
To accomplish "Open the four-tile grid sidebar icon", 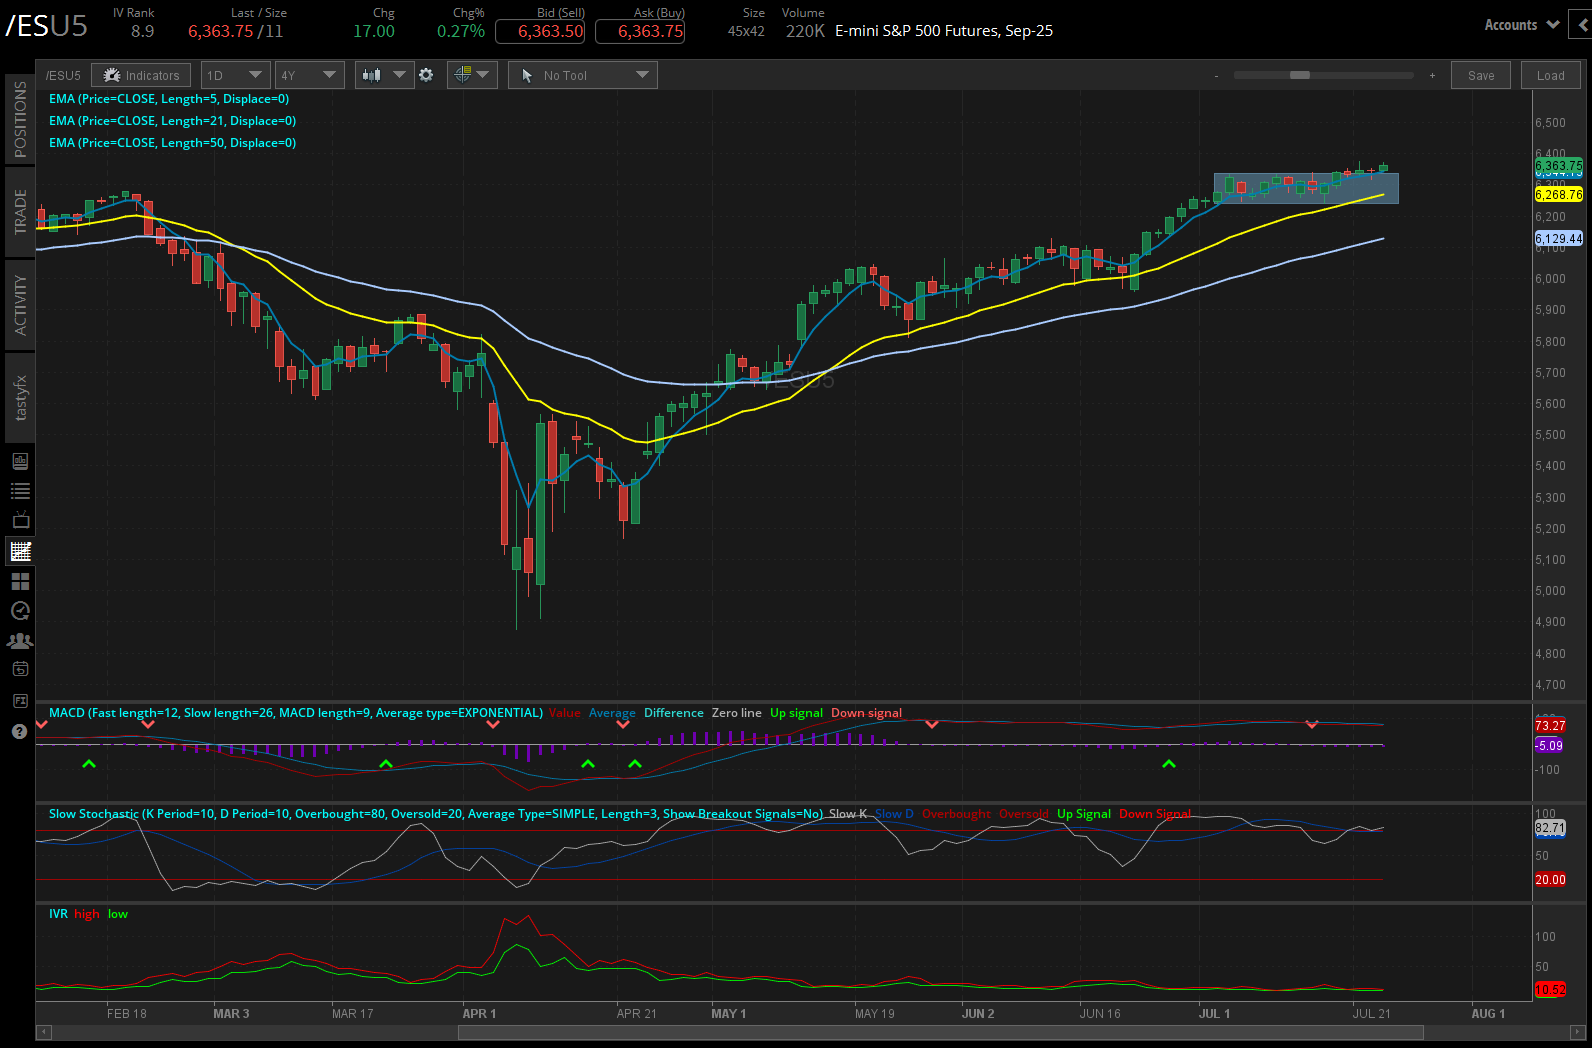I will coord(20,581).
